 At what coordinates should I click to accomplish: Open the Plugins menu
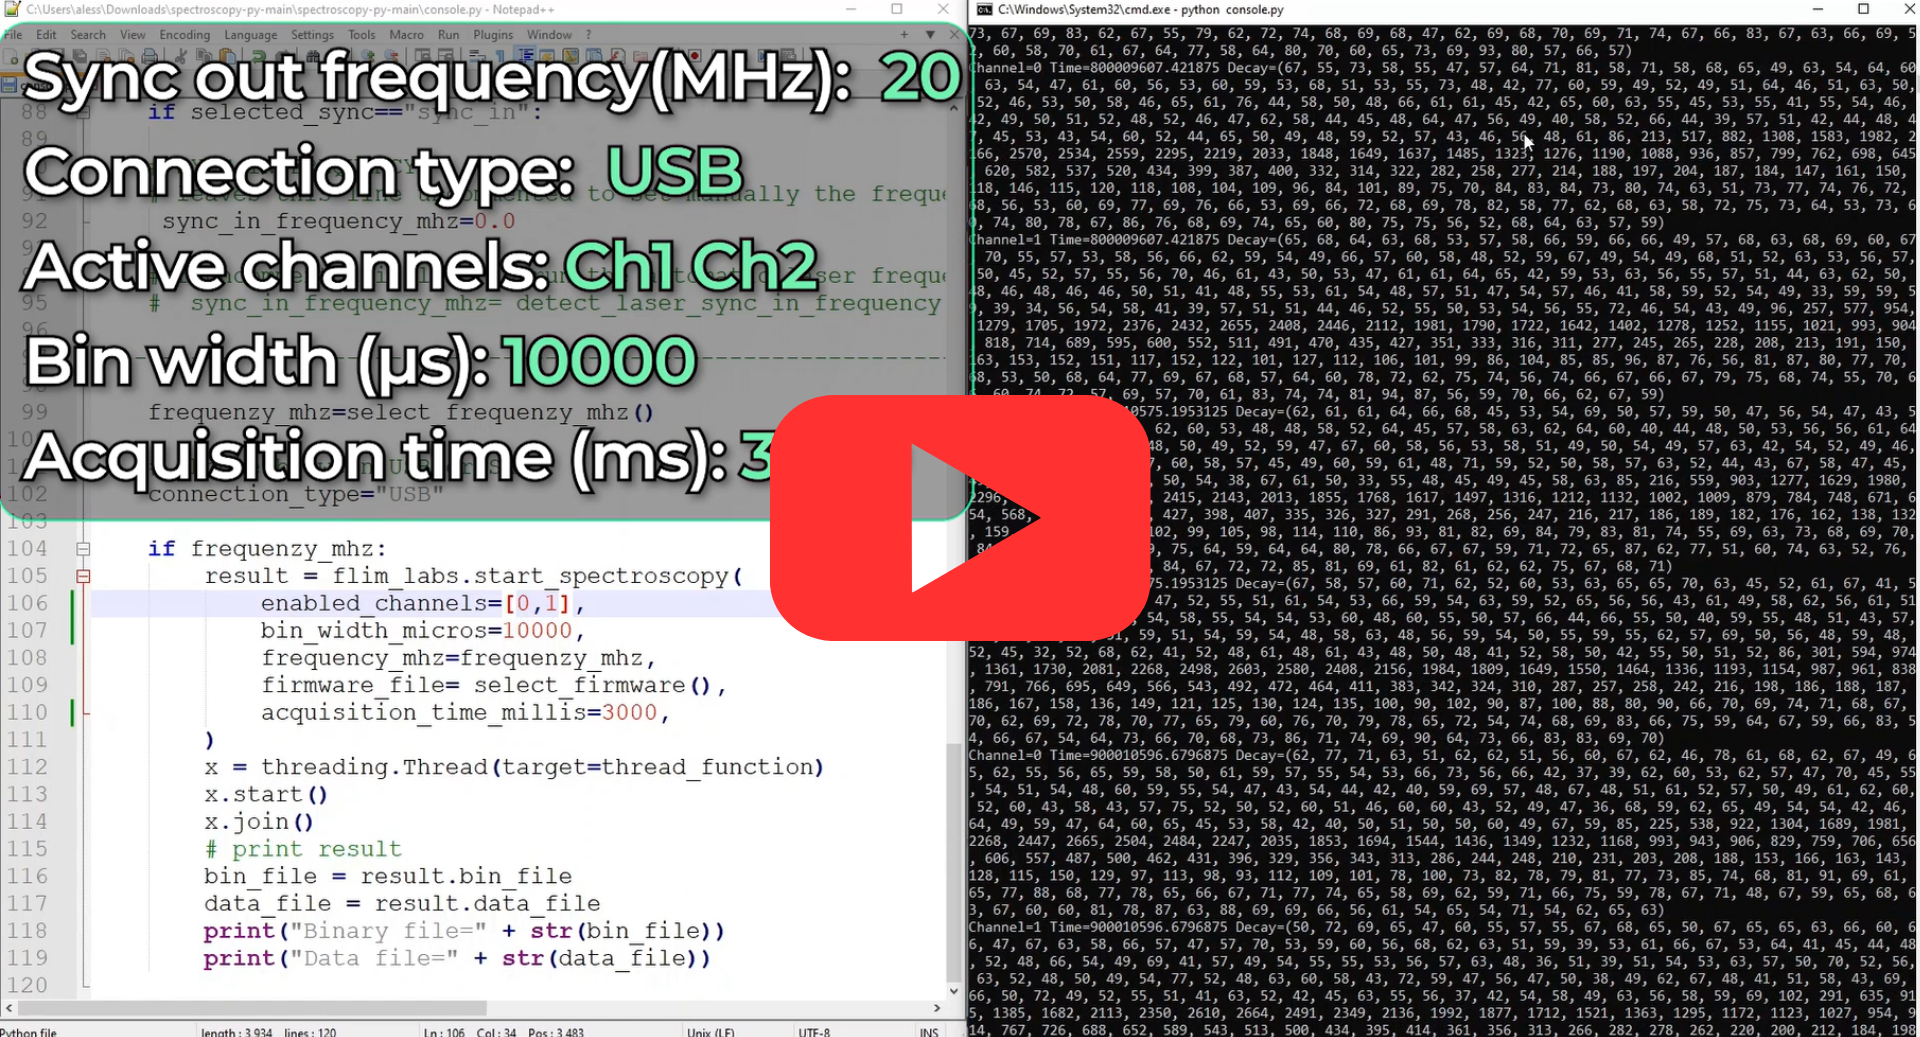[493, 34]
